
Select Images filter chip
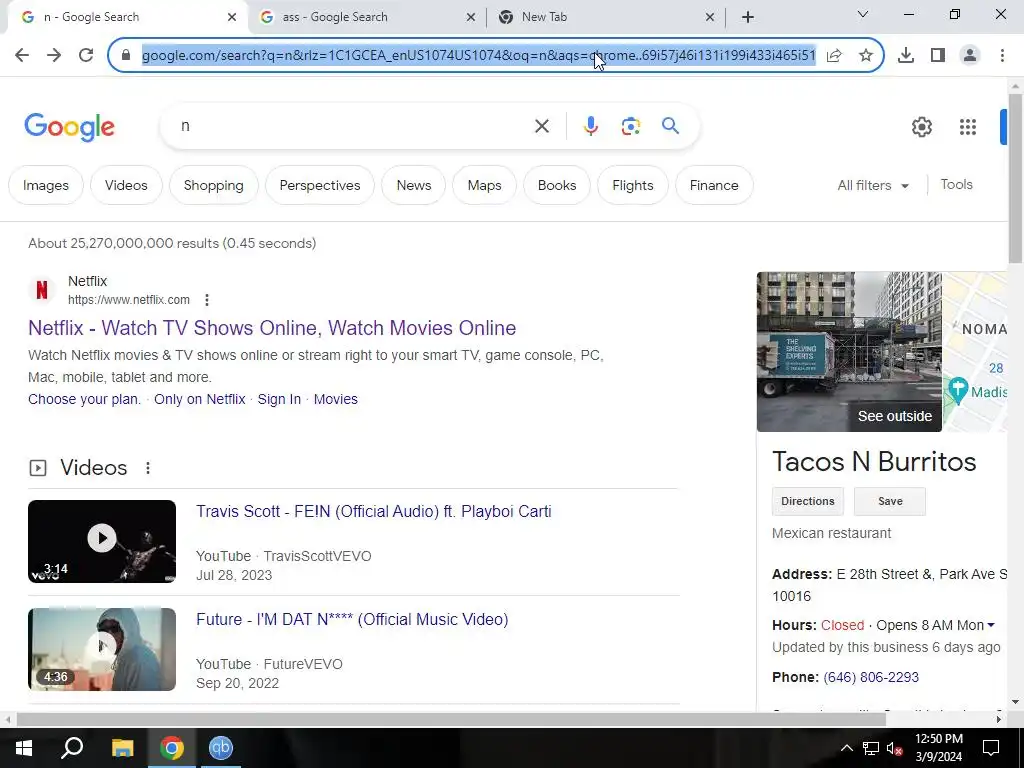point(46,185)
